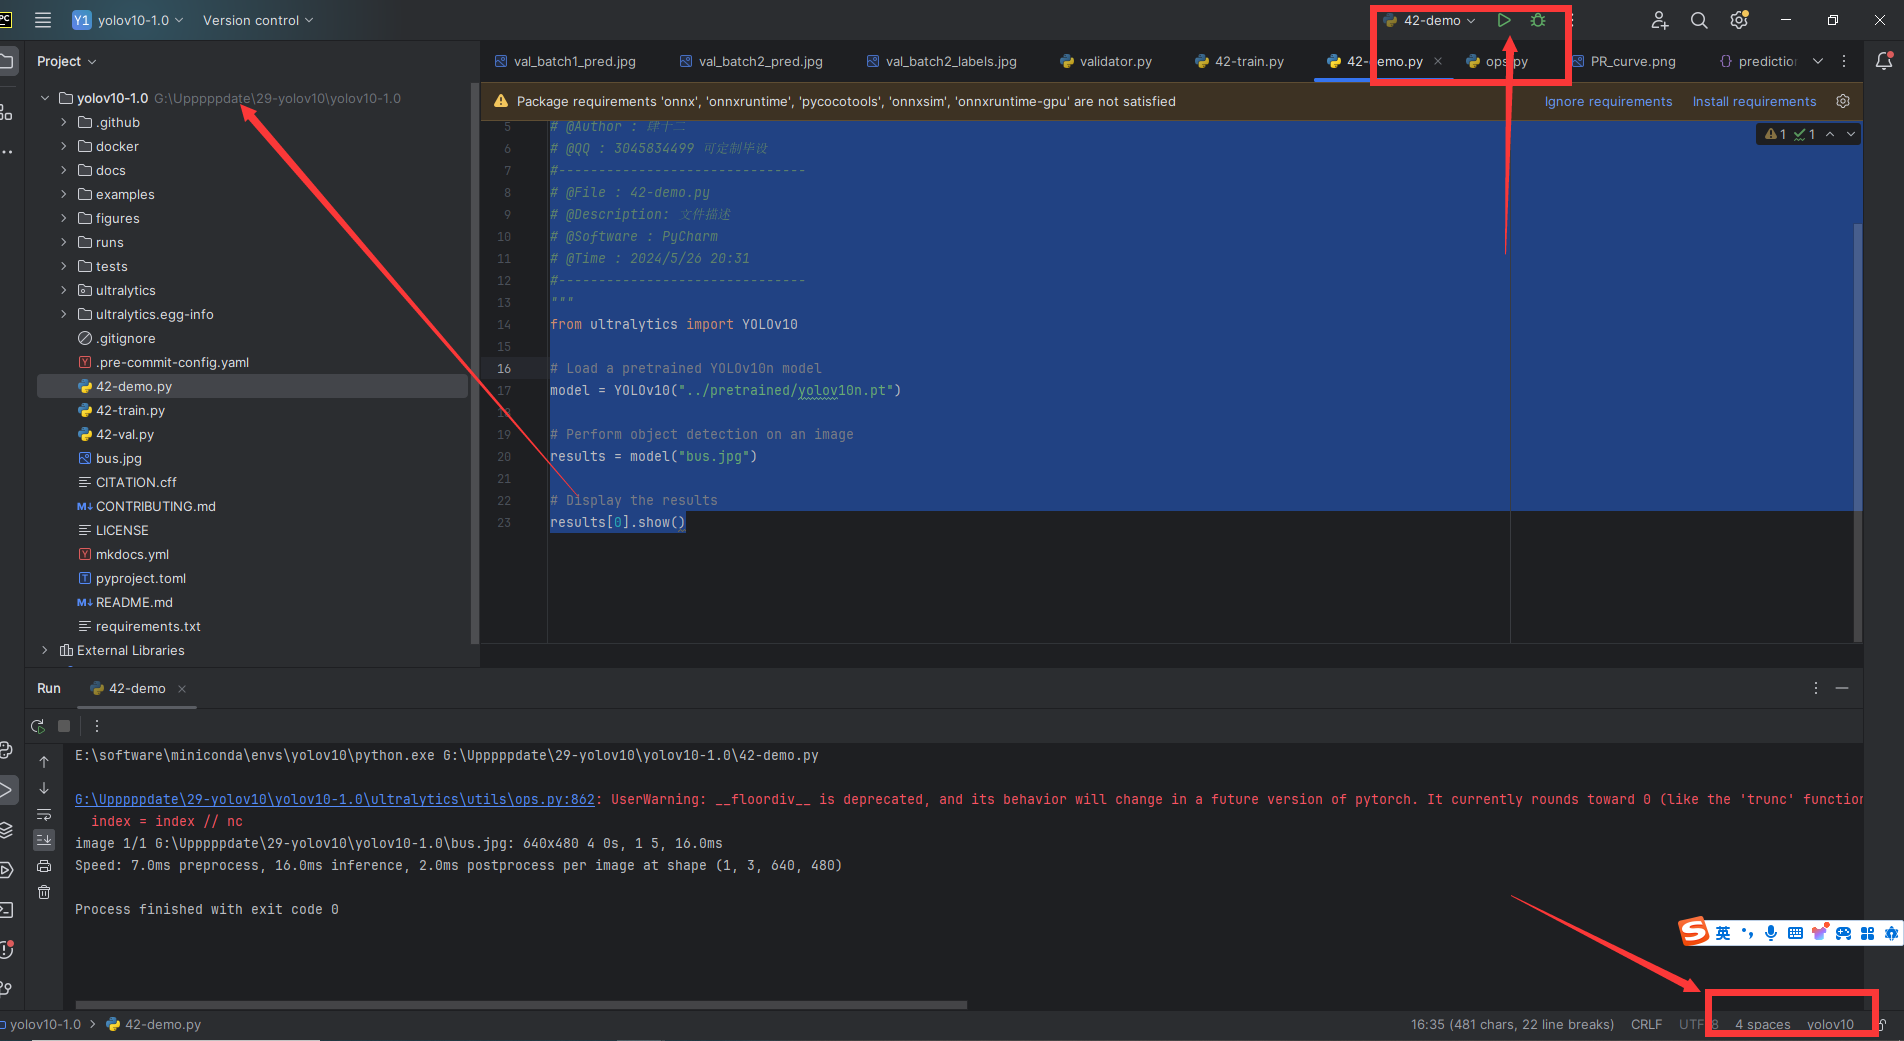Viewport: 1904px width, 1041px height.
Task: Rerun 42-demo in Run panel
Action: pos(38,726)
